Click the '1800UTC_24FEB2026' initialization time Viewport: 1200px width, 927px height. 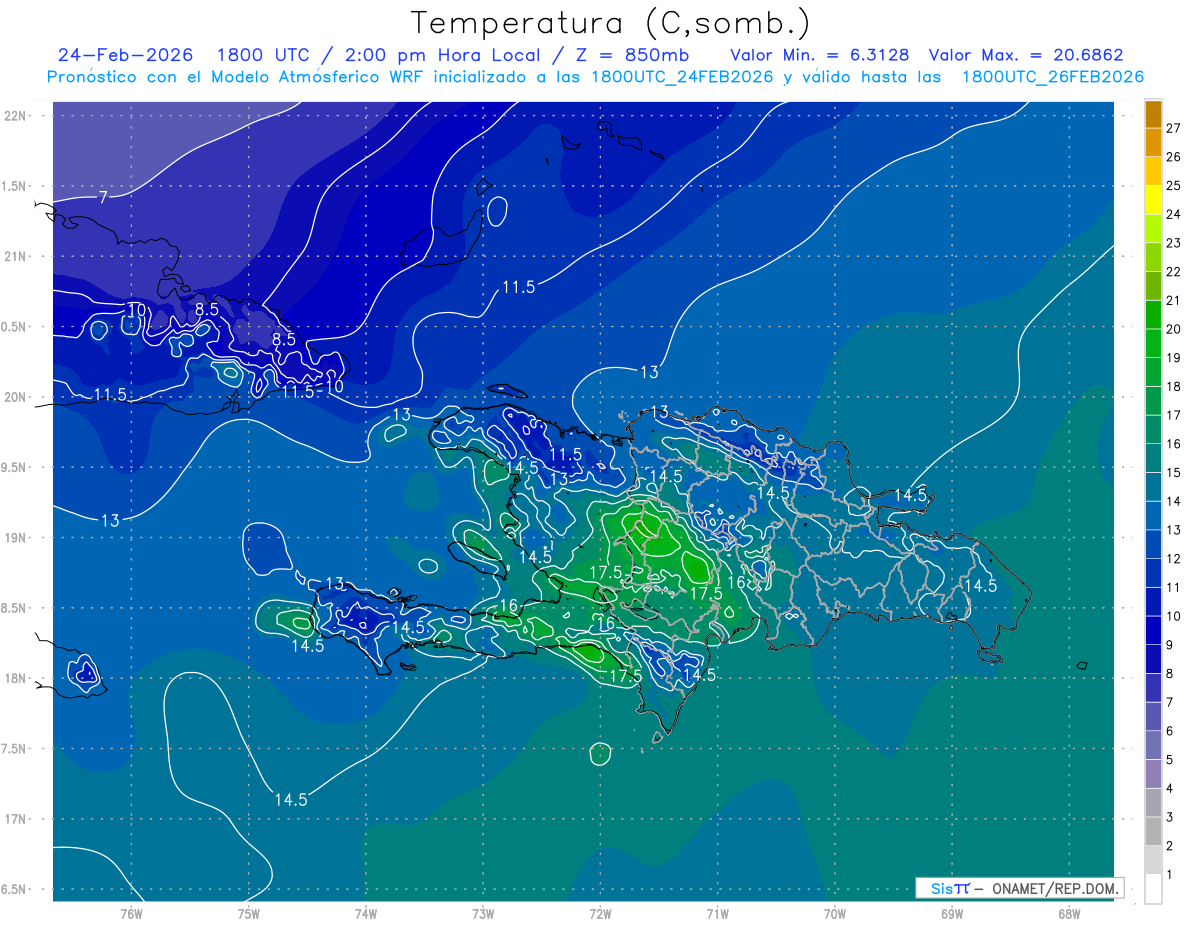[683, 77]
